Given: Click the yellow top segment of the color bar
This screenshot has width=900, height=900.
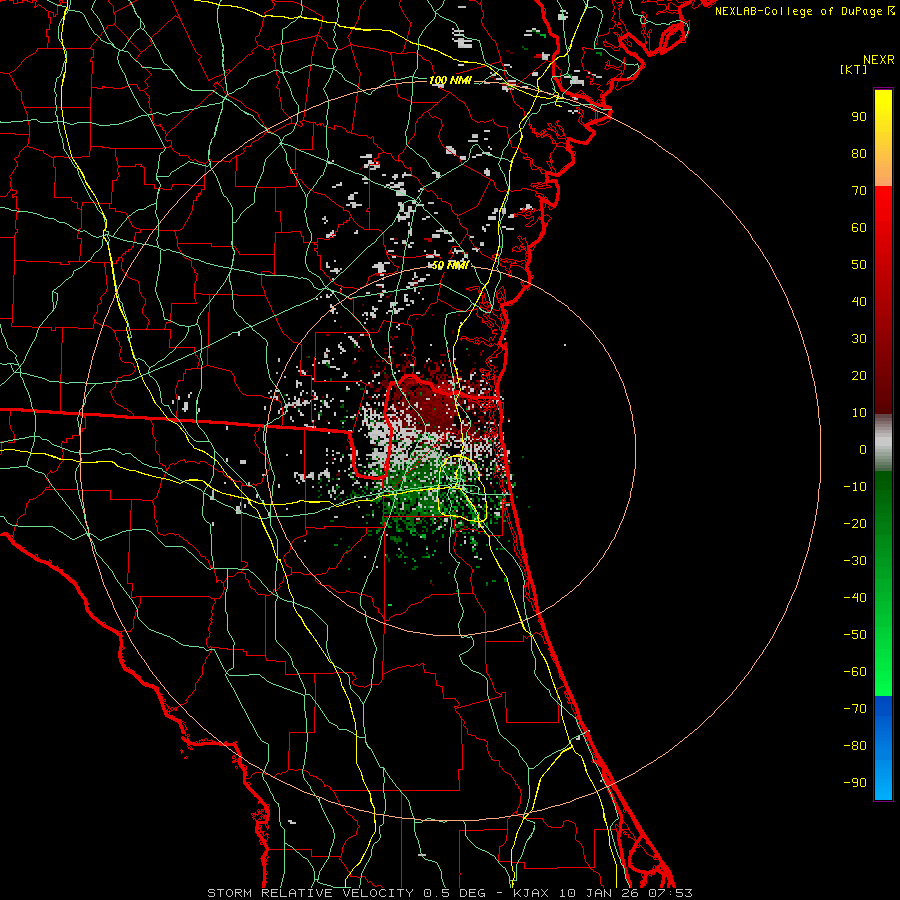Looking at the screenshot, I should (883, 138).
